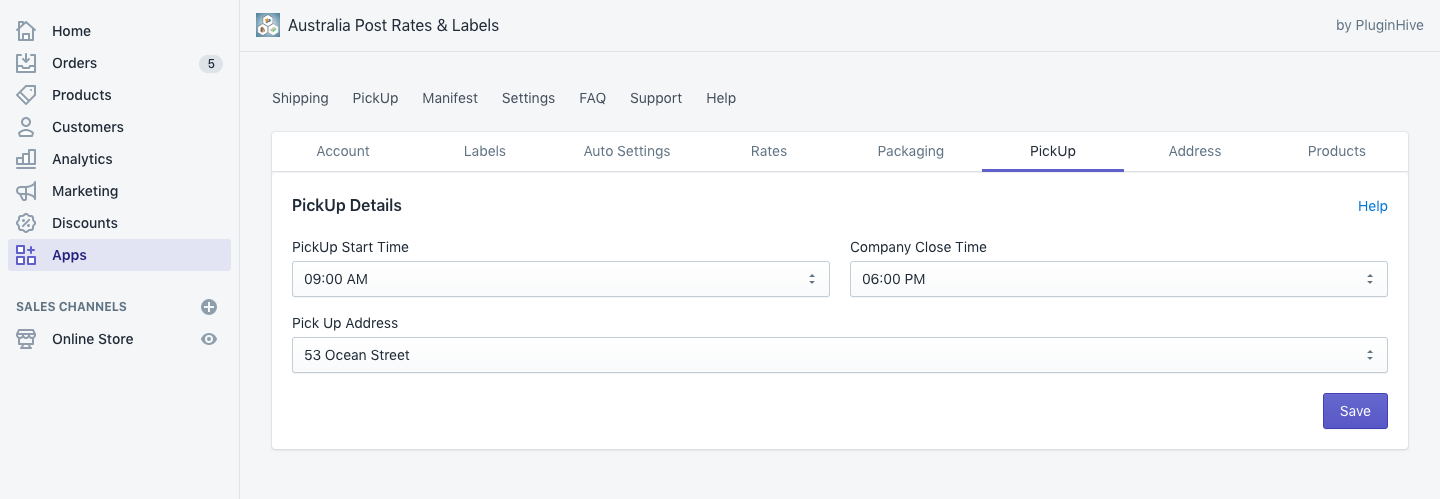Switch to the Packaging tab
Image resolution: width=1440 pixels, height=499 pixels.
click(911, 151)
